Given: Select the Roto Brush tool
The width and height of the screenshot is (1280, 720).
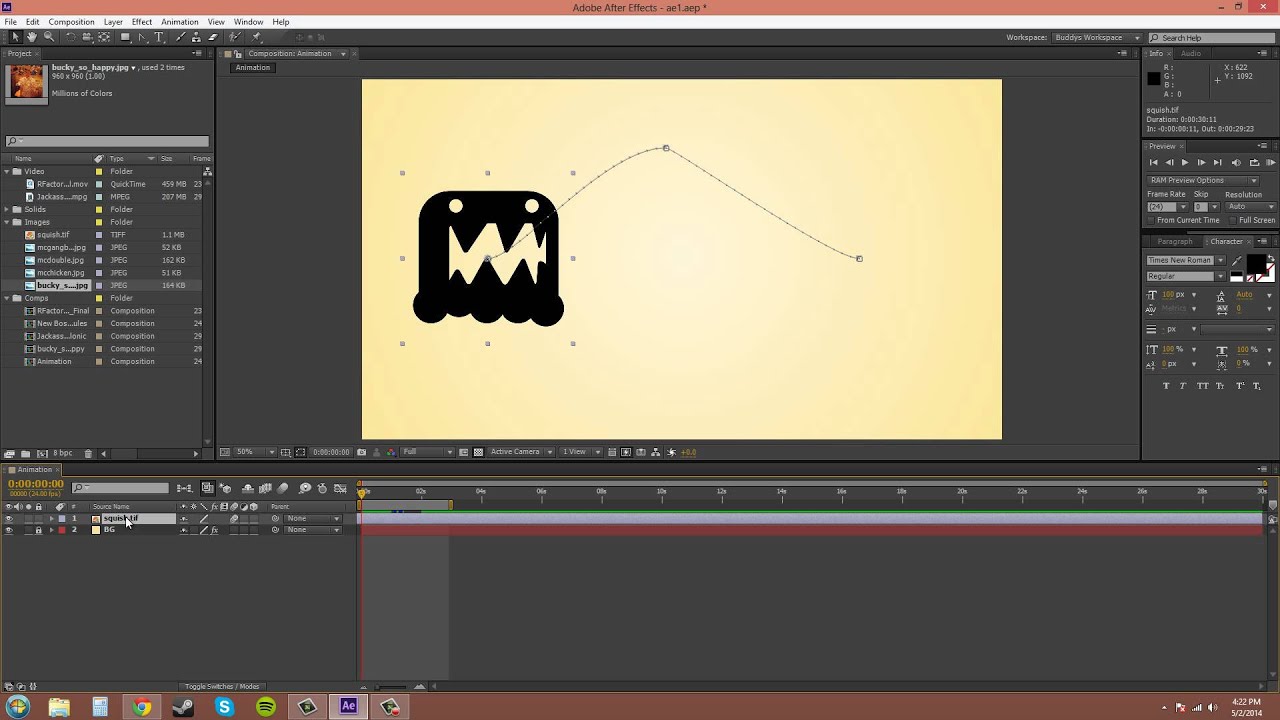Looking at the screenshot, I should (x=235, y=37).
